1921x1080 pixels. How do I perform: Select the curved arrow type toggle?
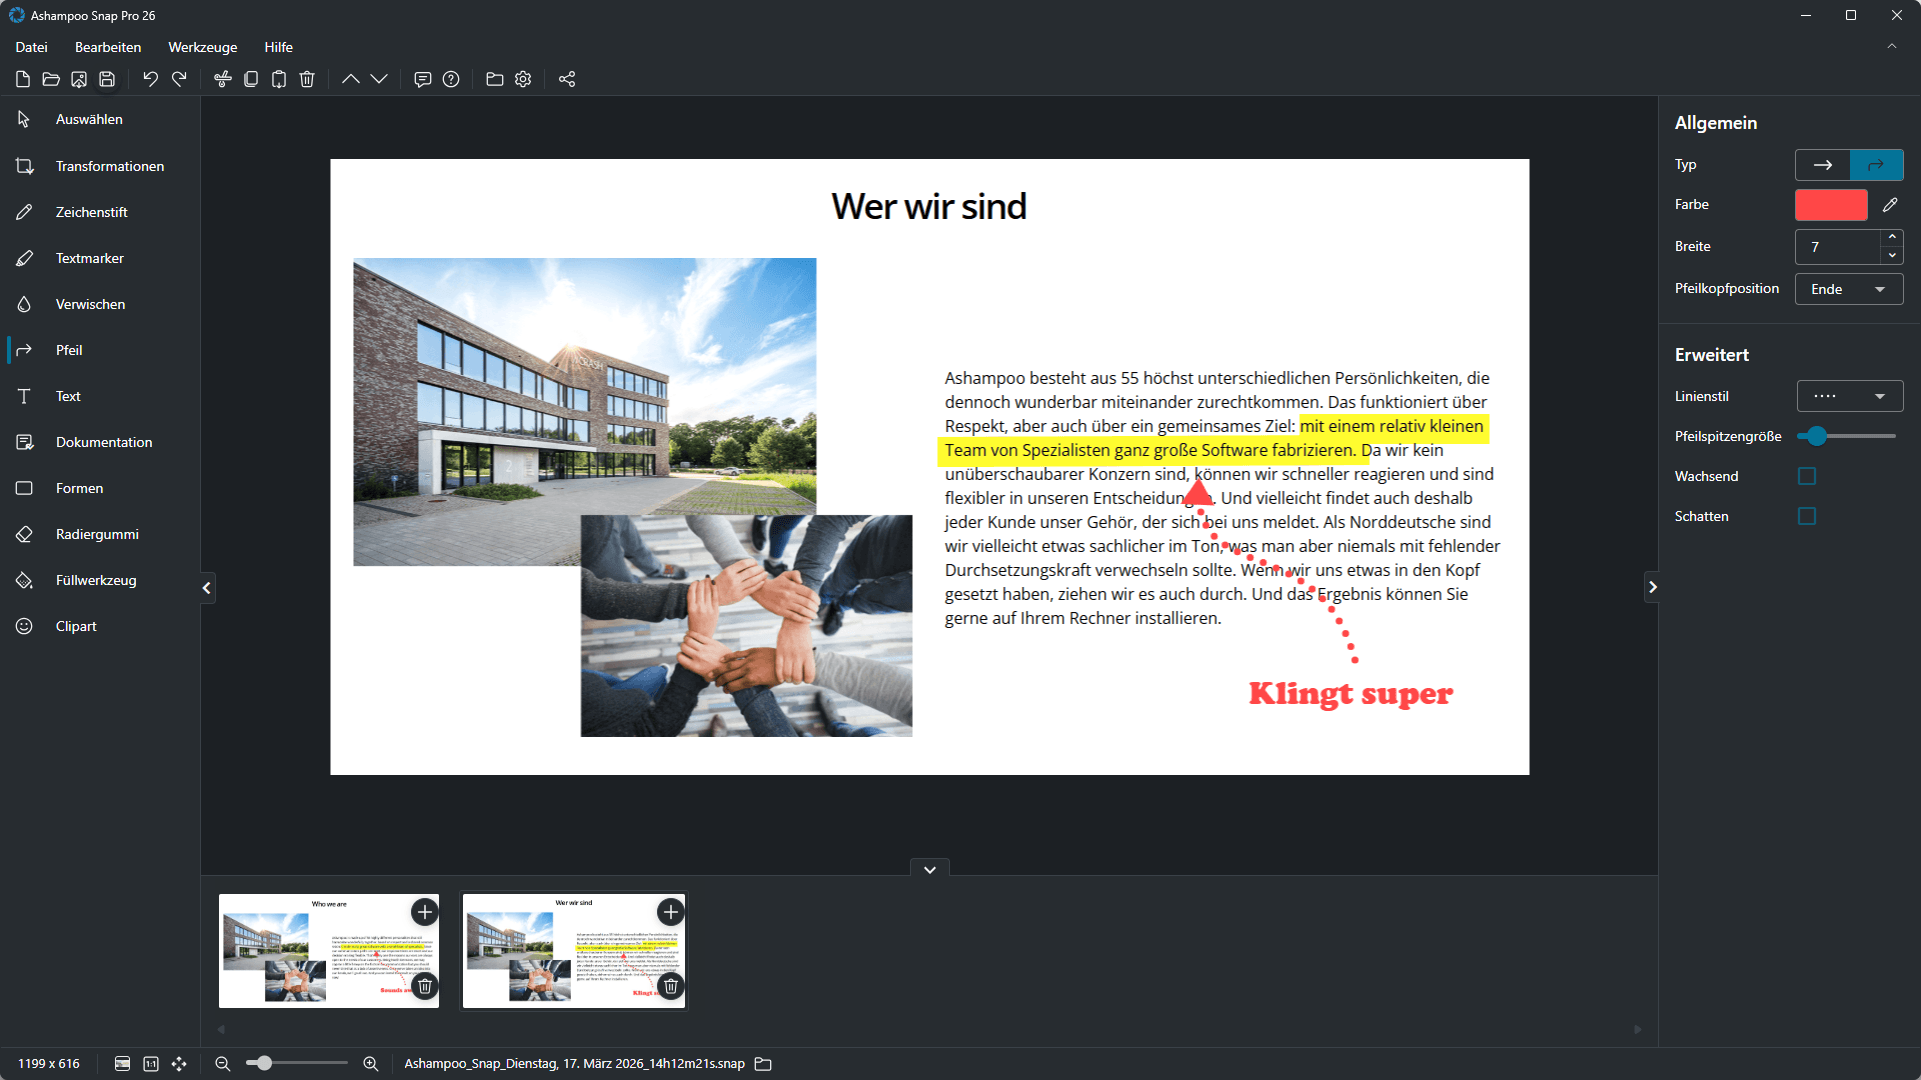point(1877,164)
